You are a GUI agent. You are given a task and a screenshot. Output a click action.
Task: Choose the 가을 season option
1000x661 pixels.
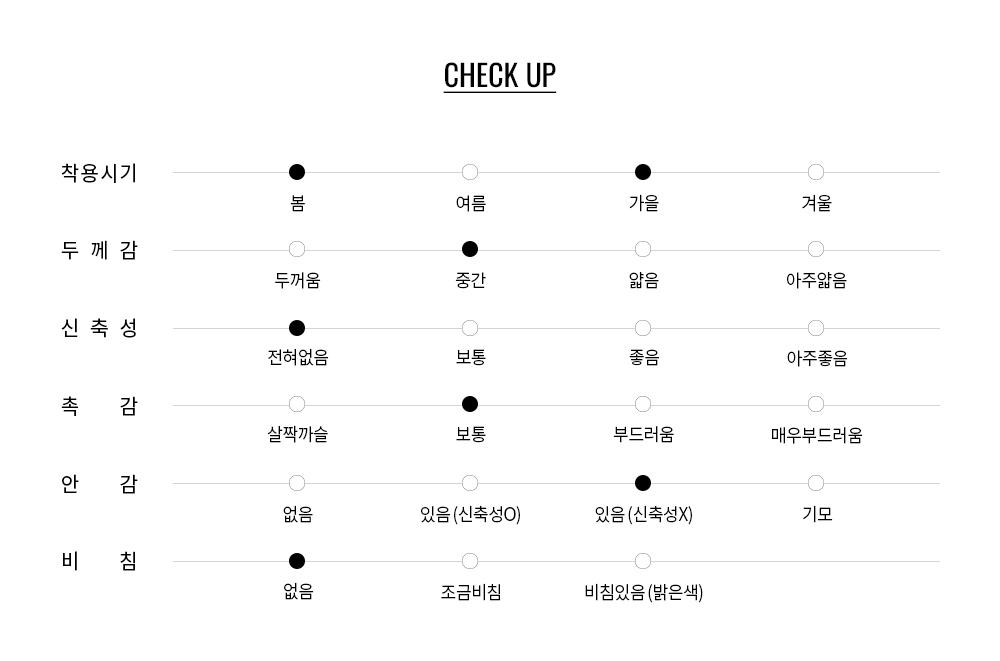643,172
